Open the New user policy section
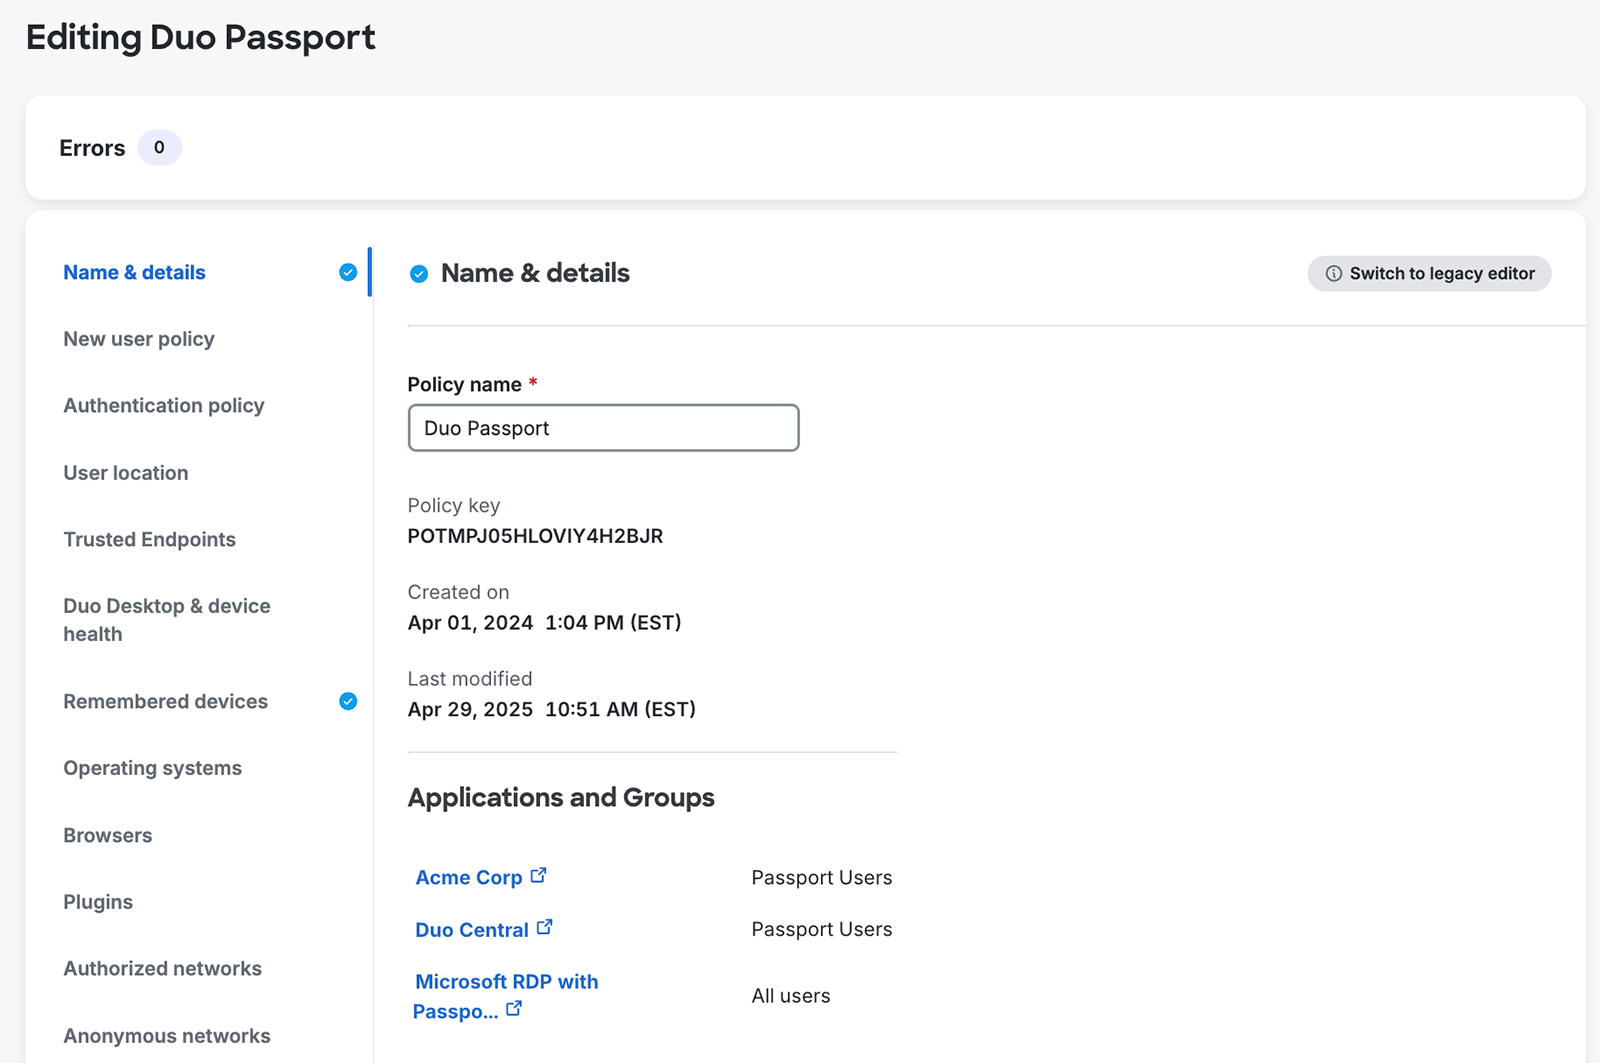Viewport: 1600px width, 1063px height. (139, 339)
